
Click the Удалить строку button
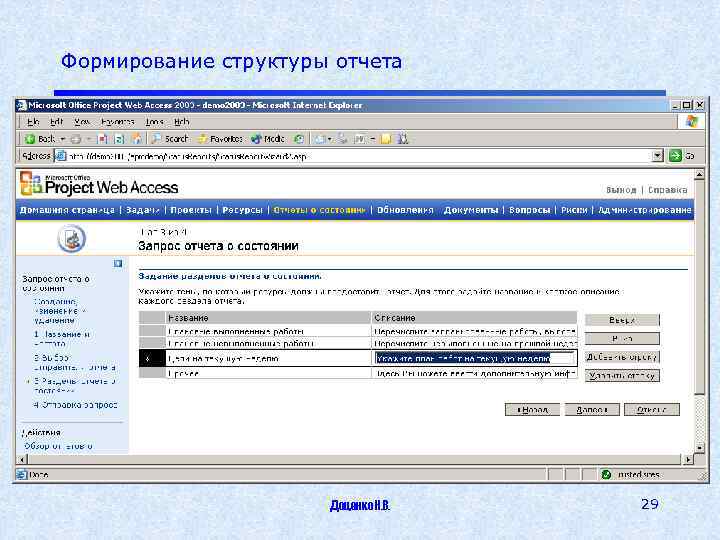click(622, 376)
